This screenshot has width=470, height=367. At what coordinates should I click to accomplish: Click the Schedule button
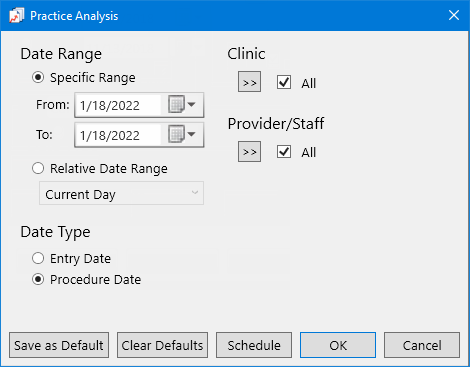[254, 345]
